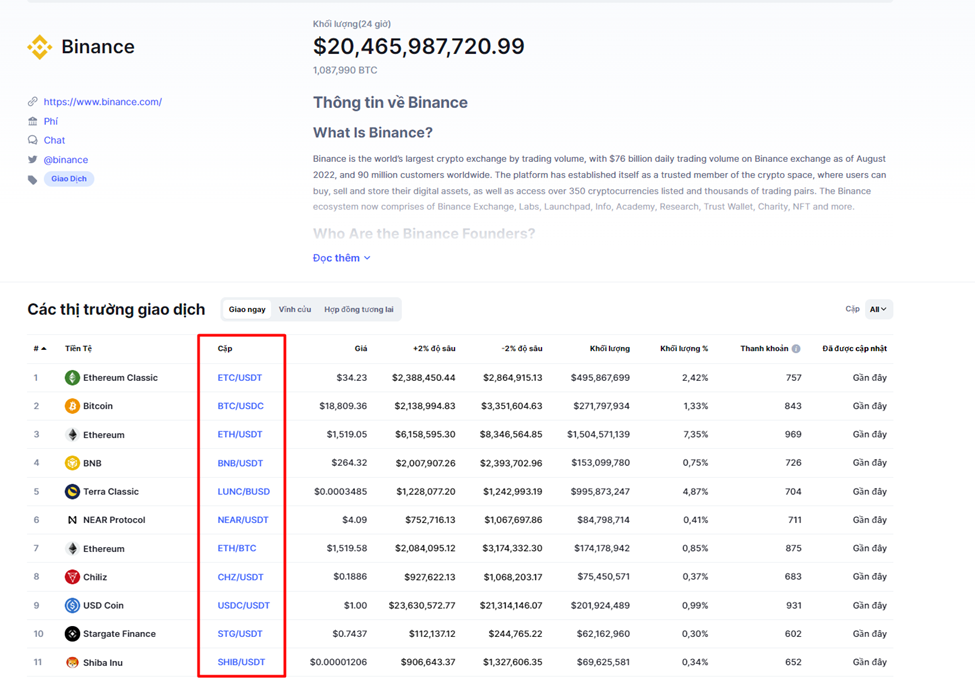
Task: Click the Chiliz coin icon
Action: coord(72,577)
